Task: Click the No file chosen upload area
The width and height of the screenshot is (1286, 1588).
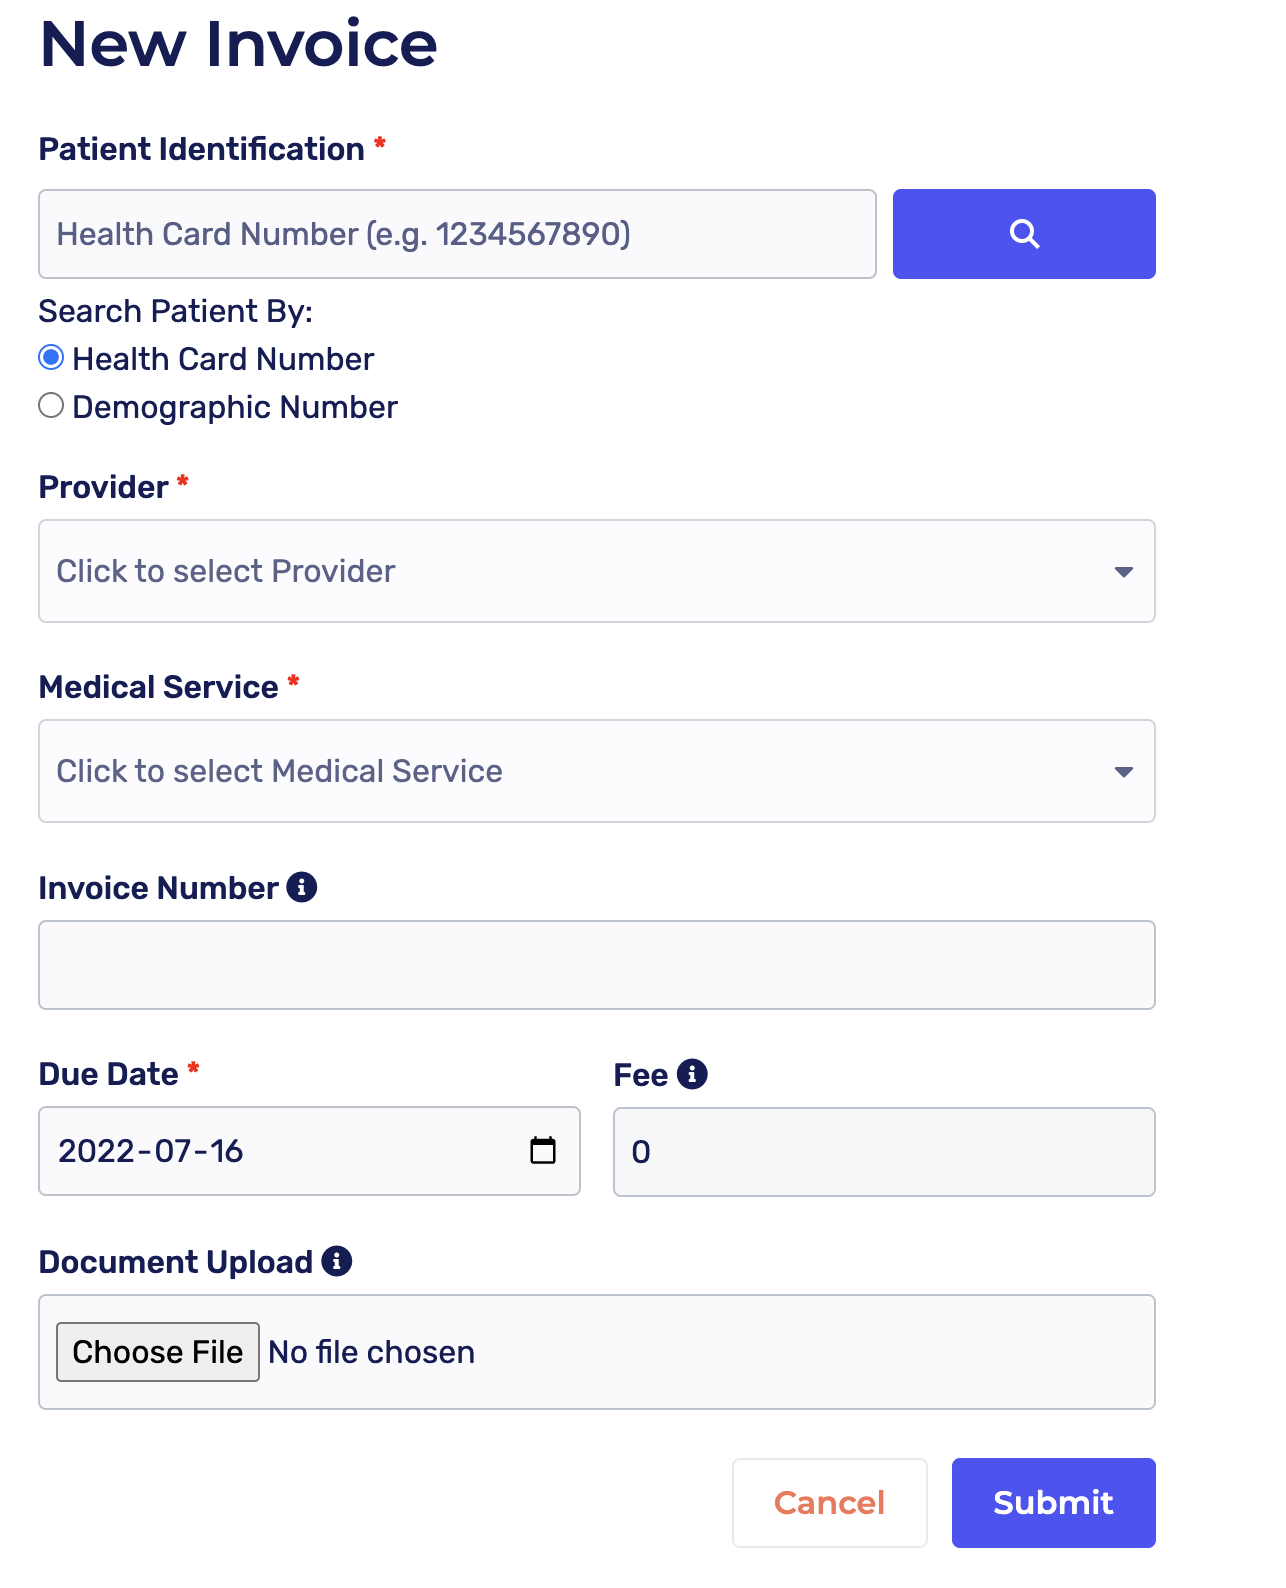Action: [371, 1352]
